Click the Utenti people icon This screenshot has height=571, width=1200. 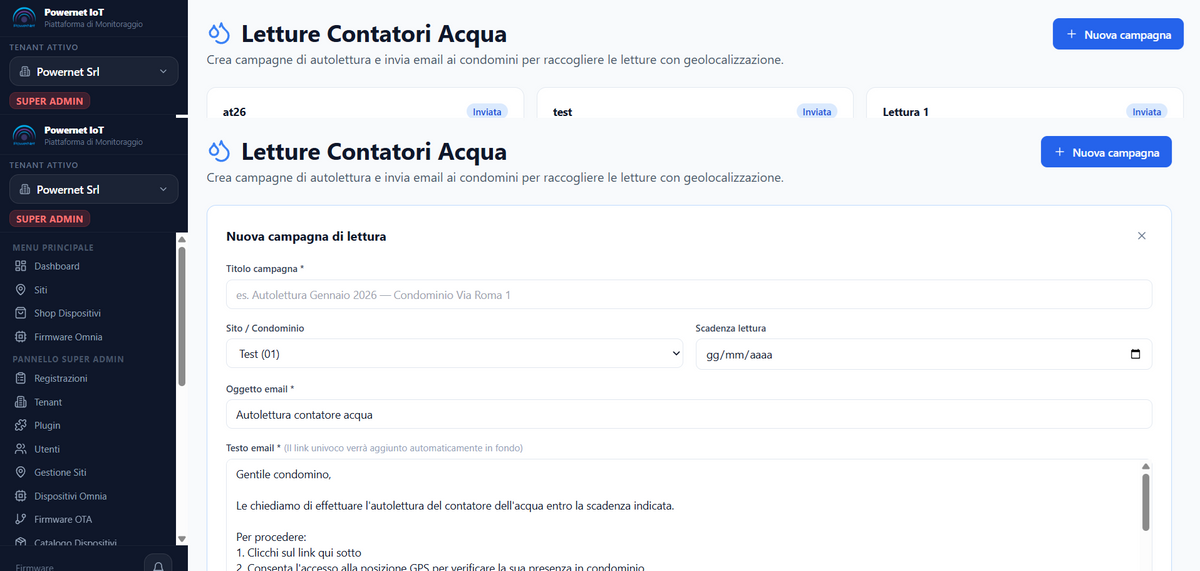(21, 449)
